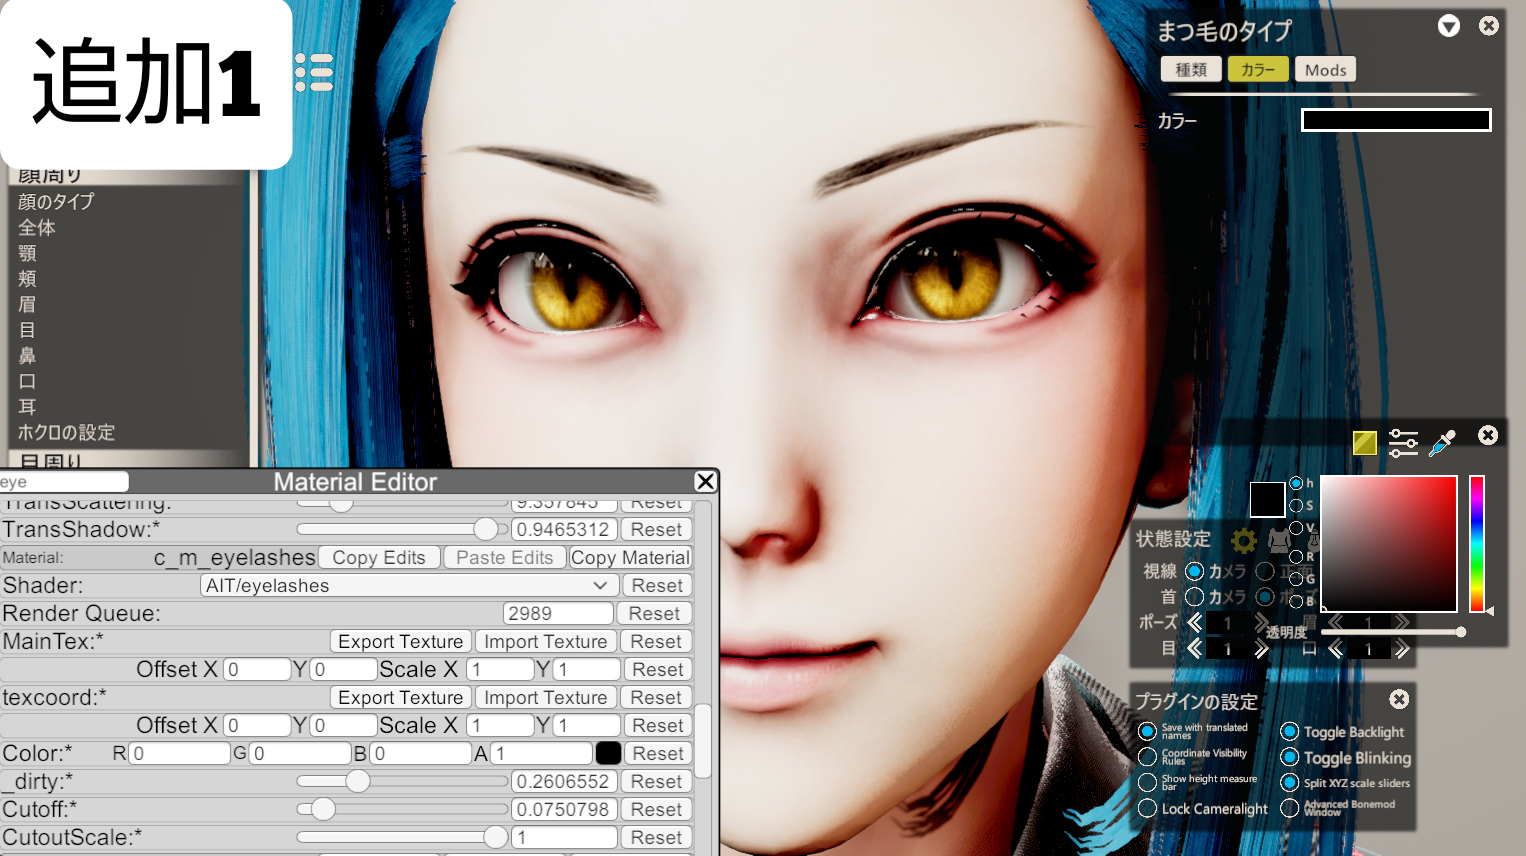The image size is (1526, 856).
Task: Click the yellow palette sample icon
Action: tap(1364, 443)
